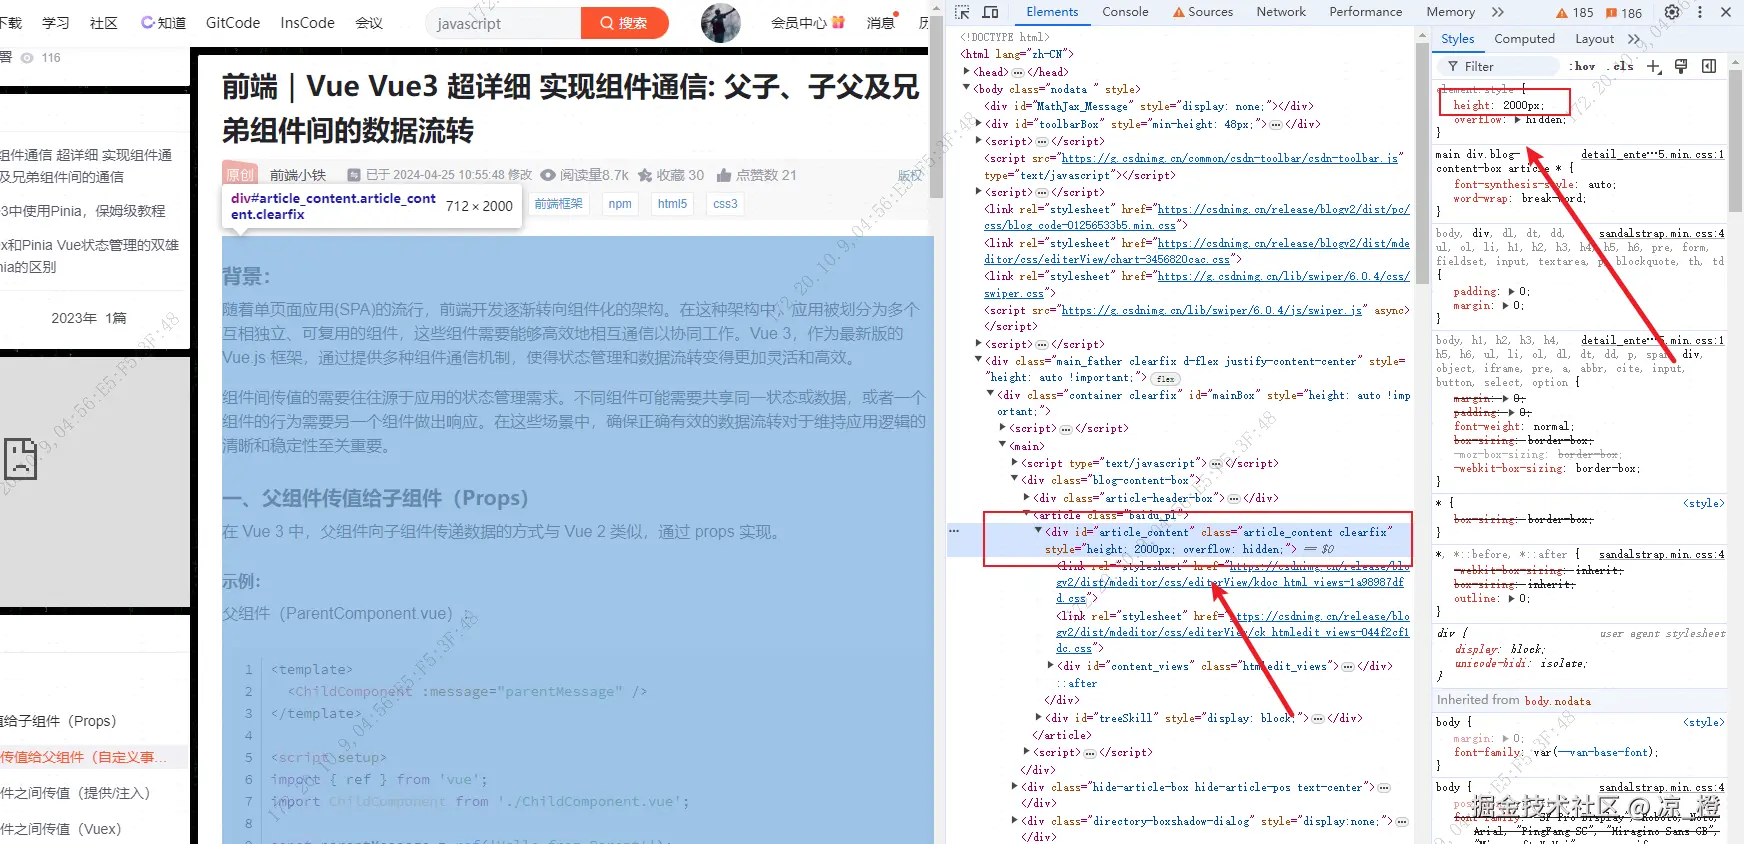1744x844 pixels.
Task: Toggle the DevTools device toolbar icon
Action: 990,12
